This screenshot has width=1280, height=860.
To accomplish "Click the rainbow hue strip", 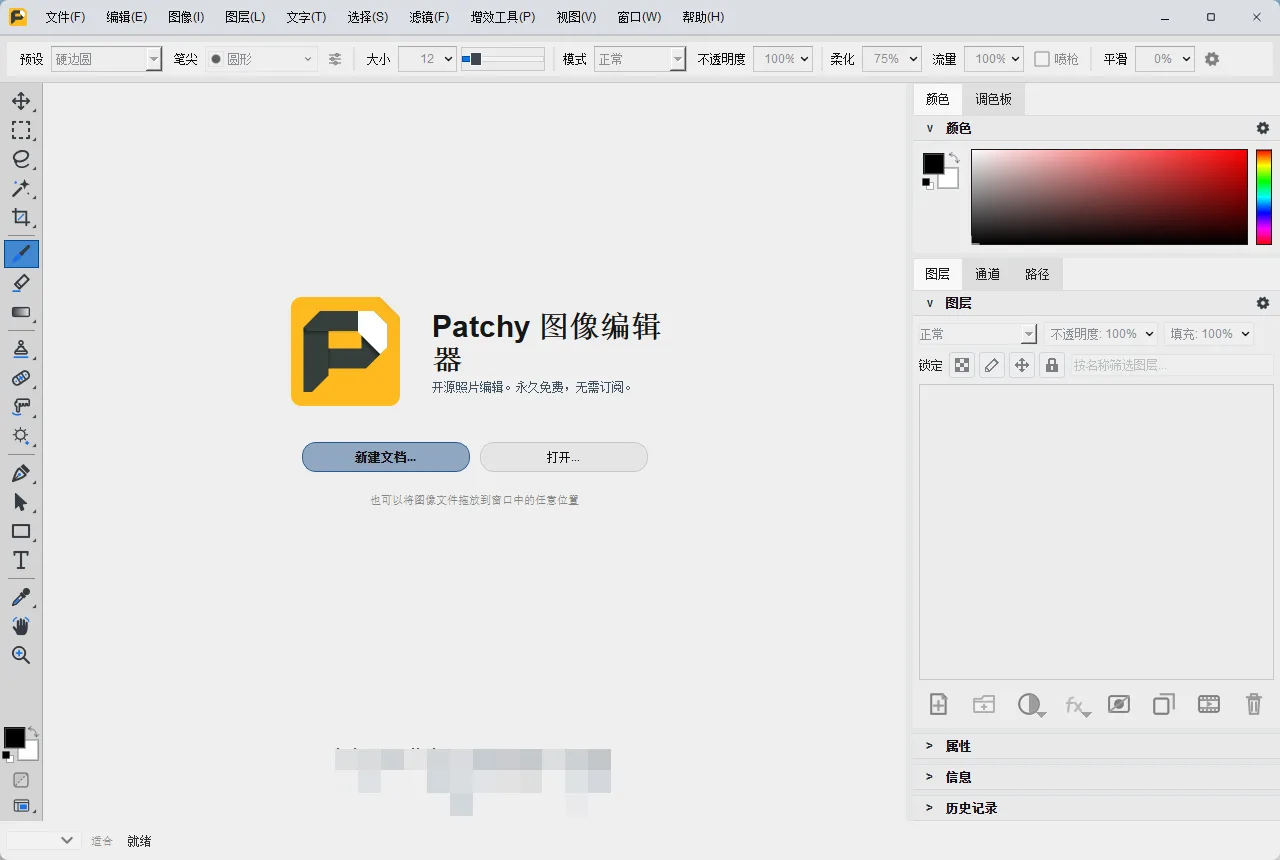I will (1264, 197).
